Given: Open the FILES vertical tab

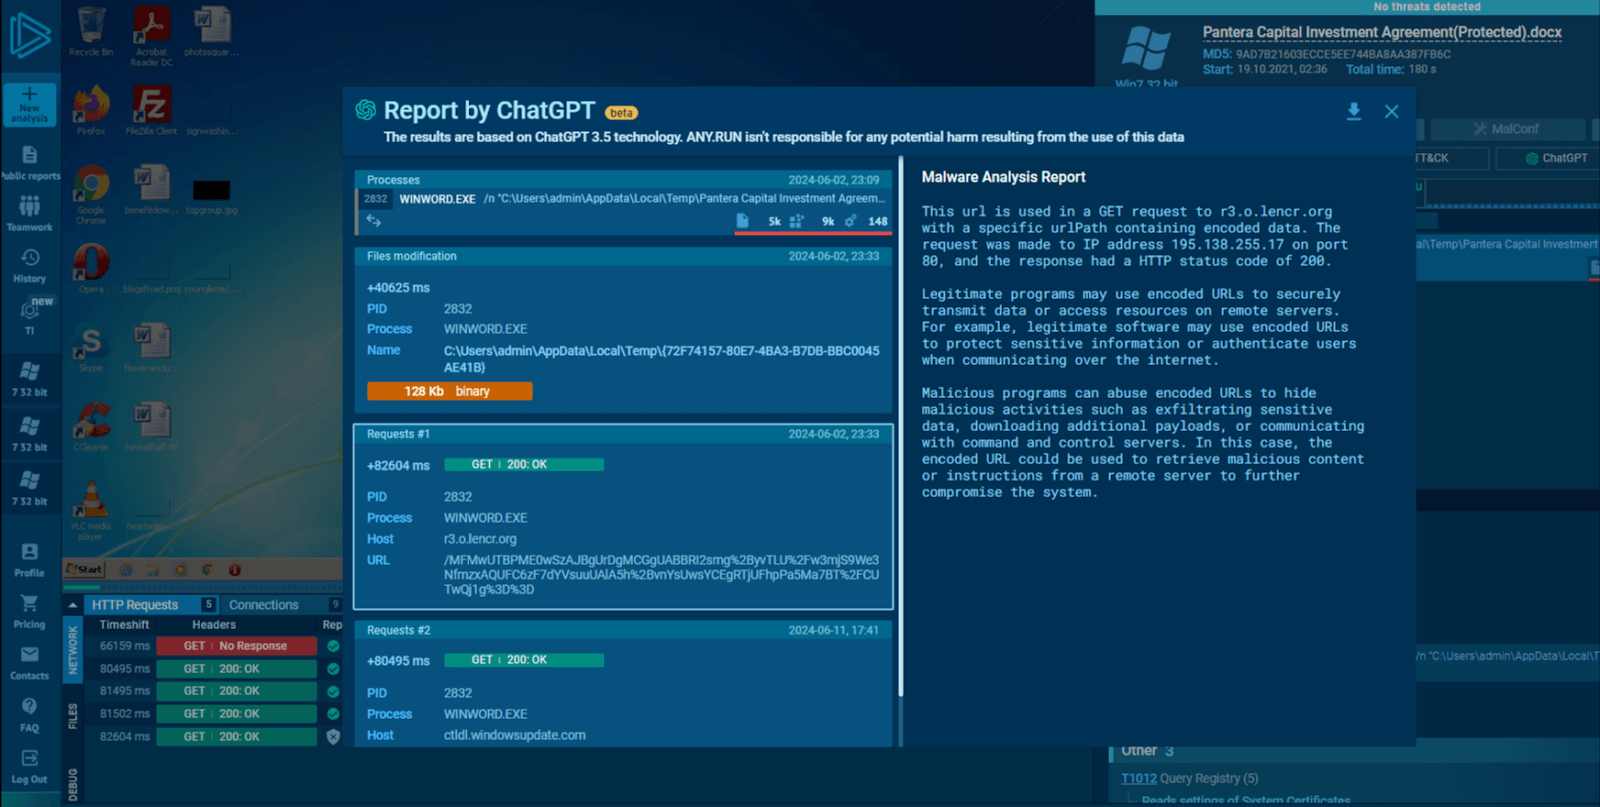Looking at the screenshot, I should [x=72, y=716].
